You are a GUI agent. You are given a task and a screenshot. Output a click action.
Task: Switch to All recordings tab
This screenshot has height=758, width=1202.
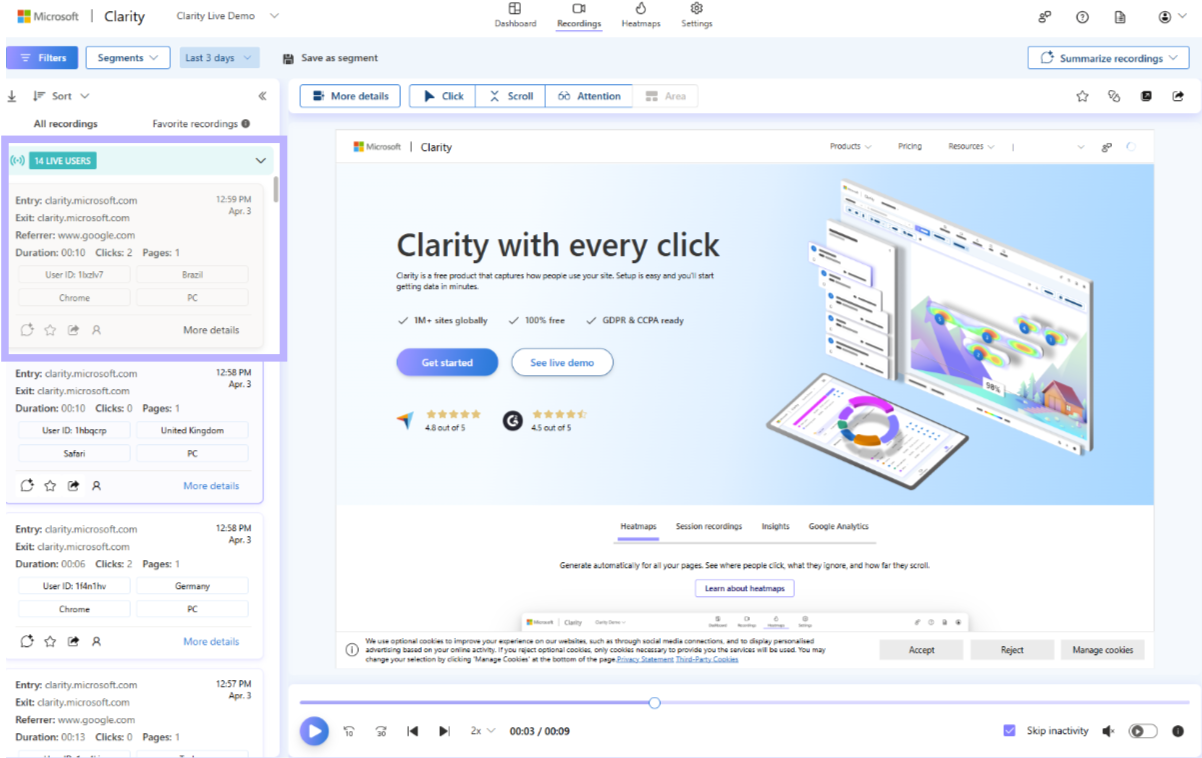click(66, 124)
